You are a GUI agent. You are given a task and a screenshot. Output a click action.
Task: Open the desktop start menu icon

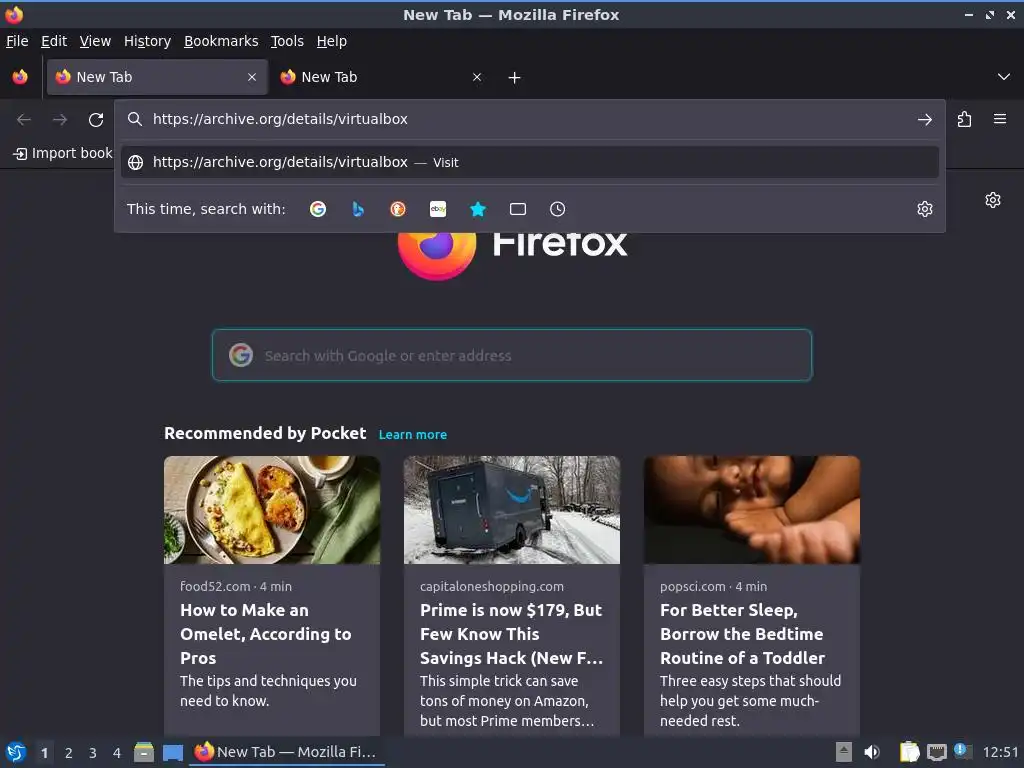(16, 752)
